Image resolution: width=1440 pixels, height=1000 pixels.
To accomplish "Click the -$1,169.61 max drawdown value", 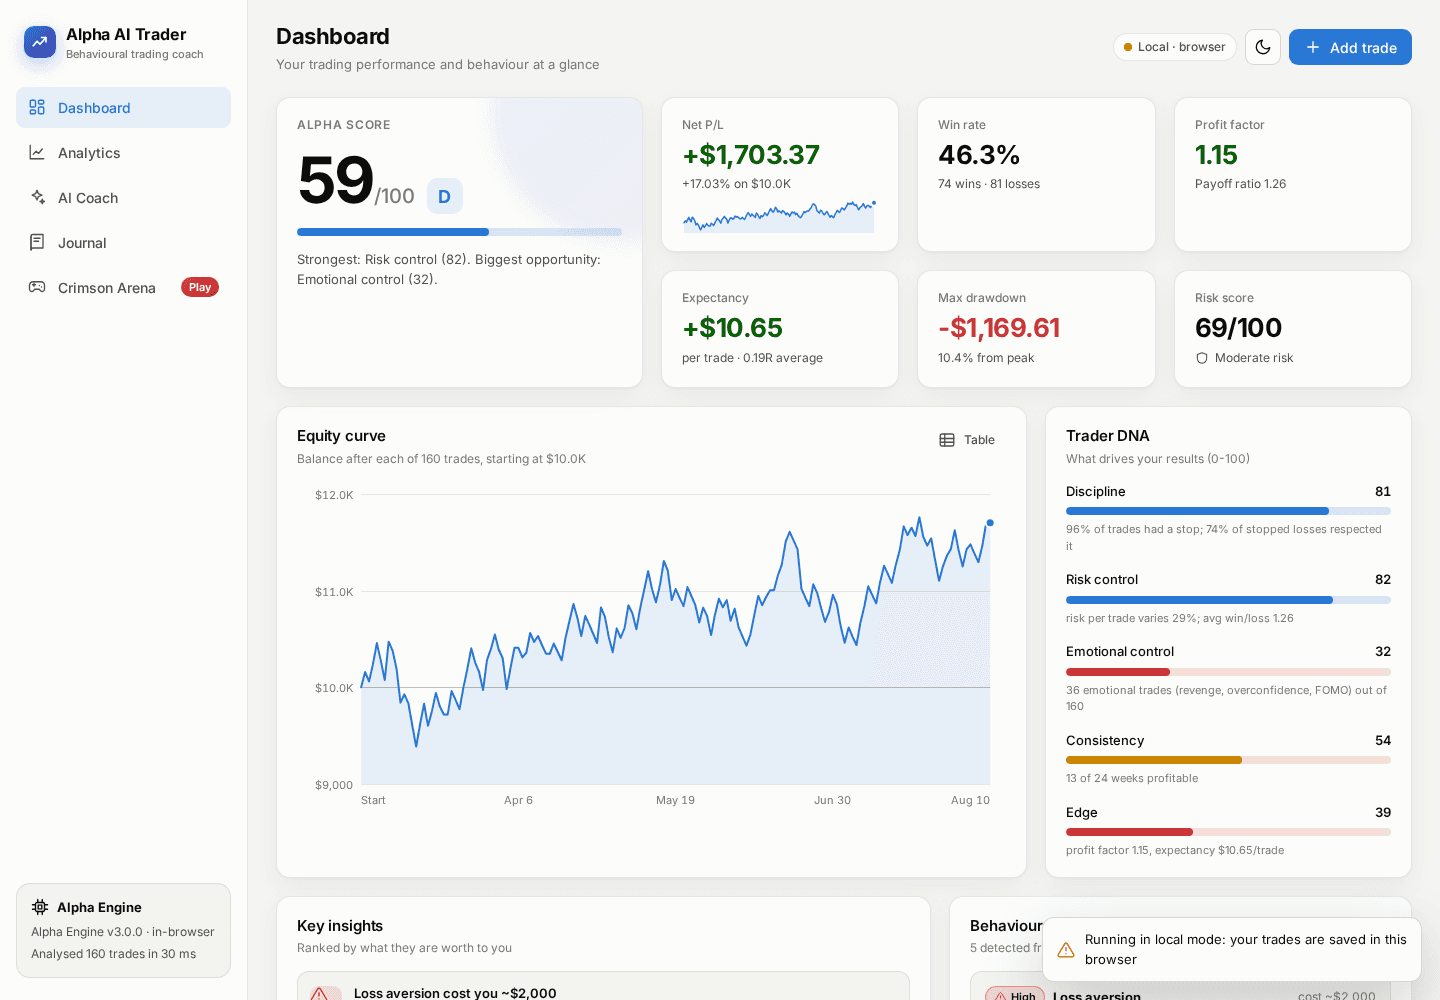I will (999, 328).
